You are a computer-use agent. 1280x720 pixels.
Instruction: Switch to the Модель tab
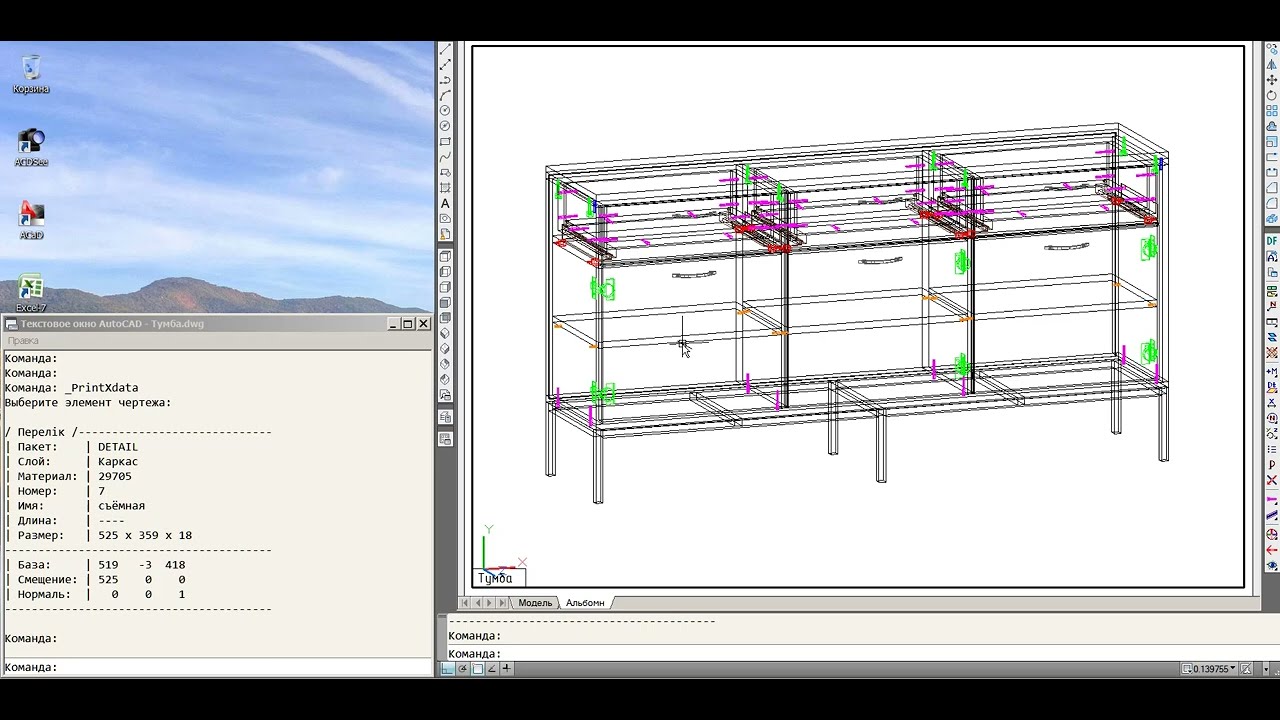[535, 603]
